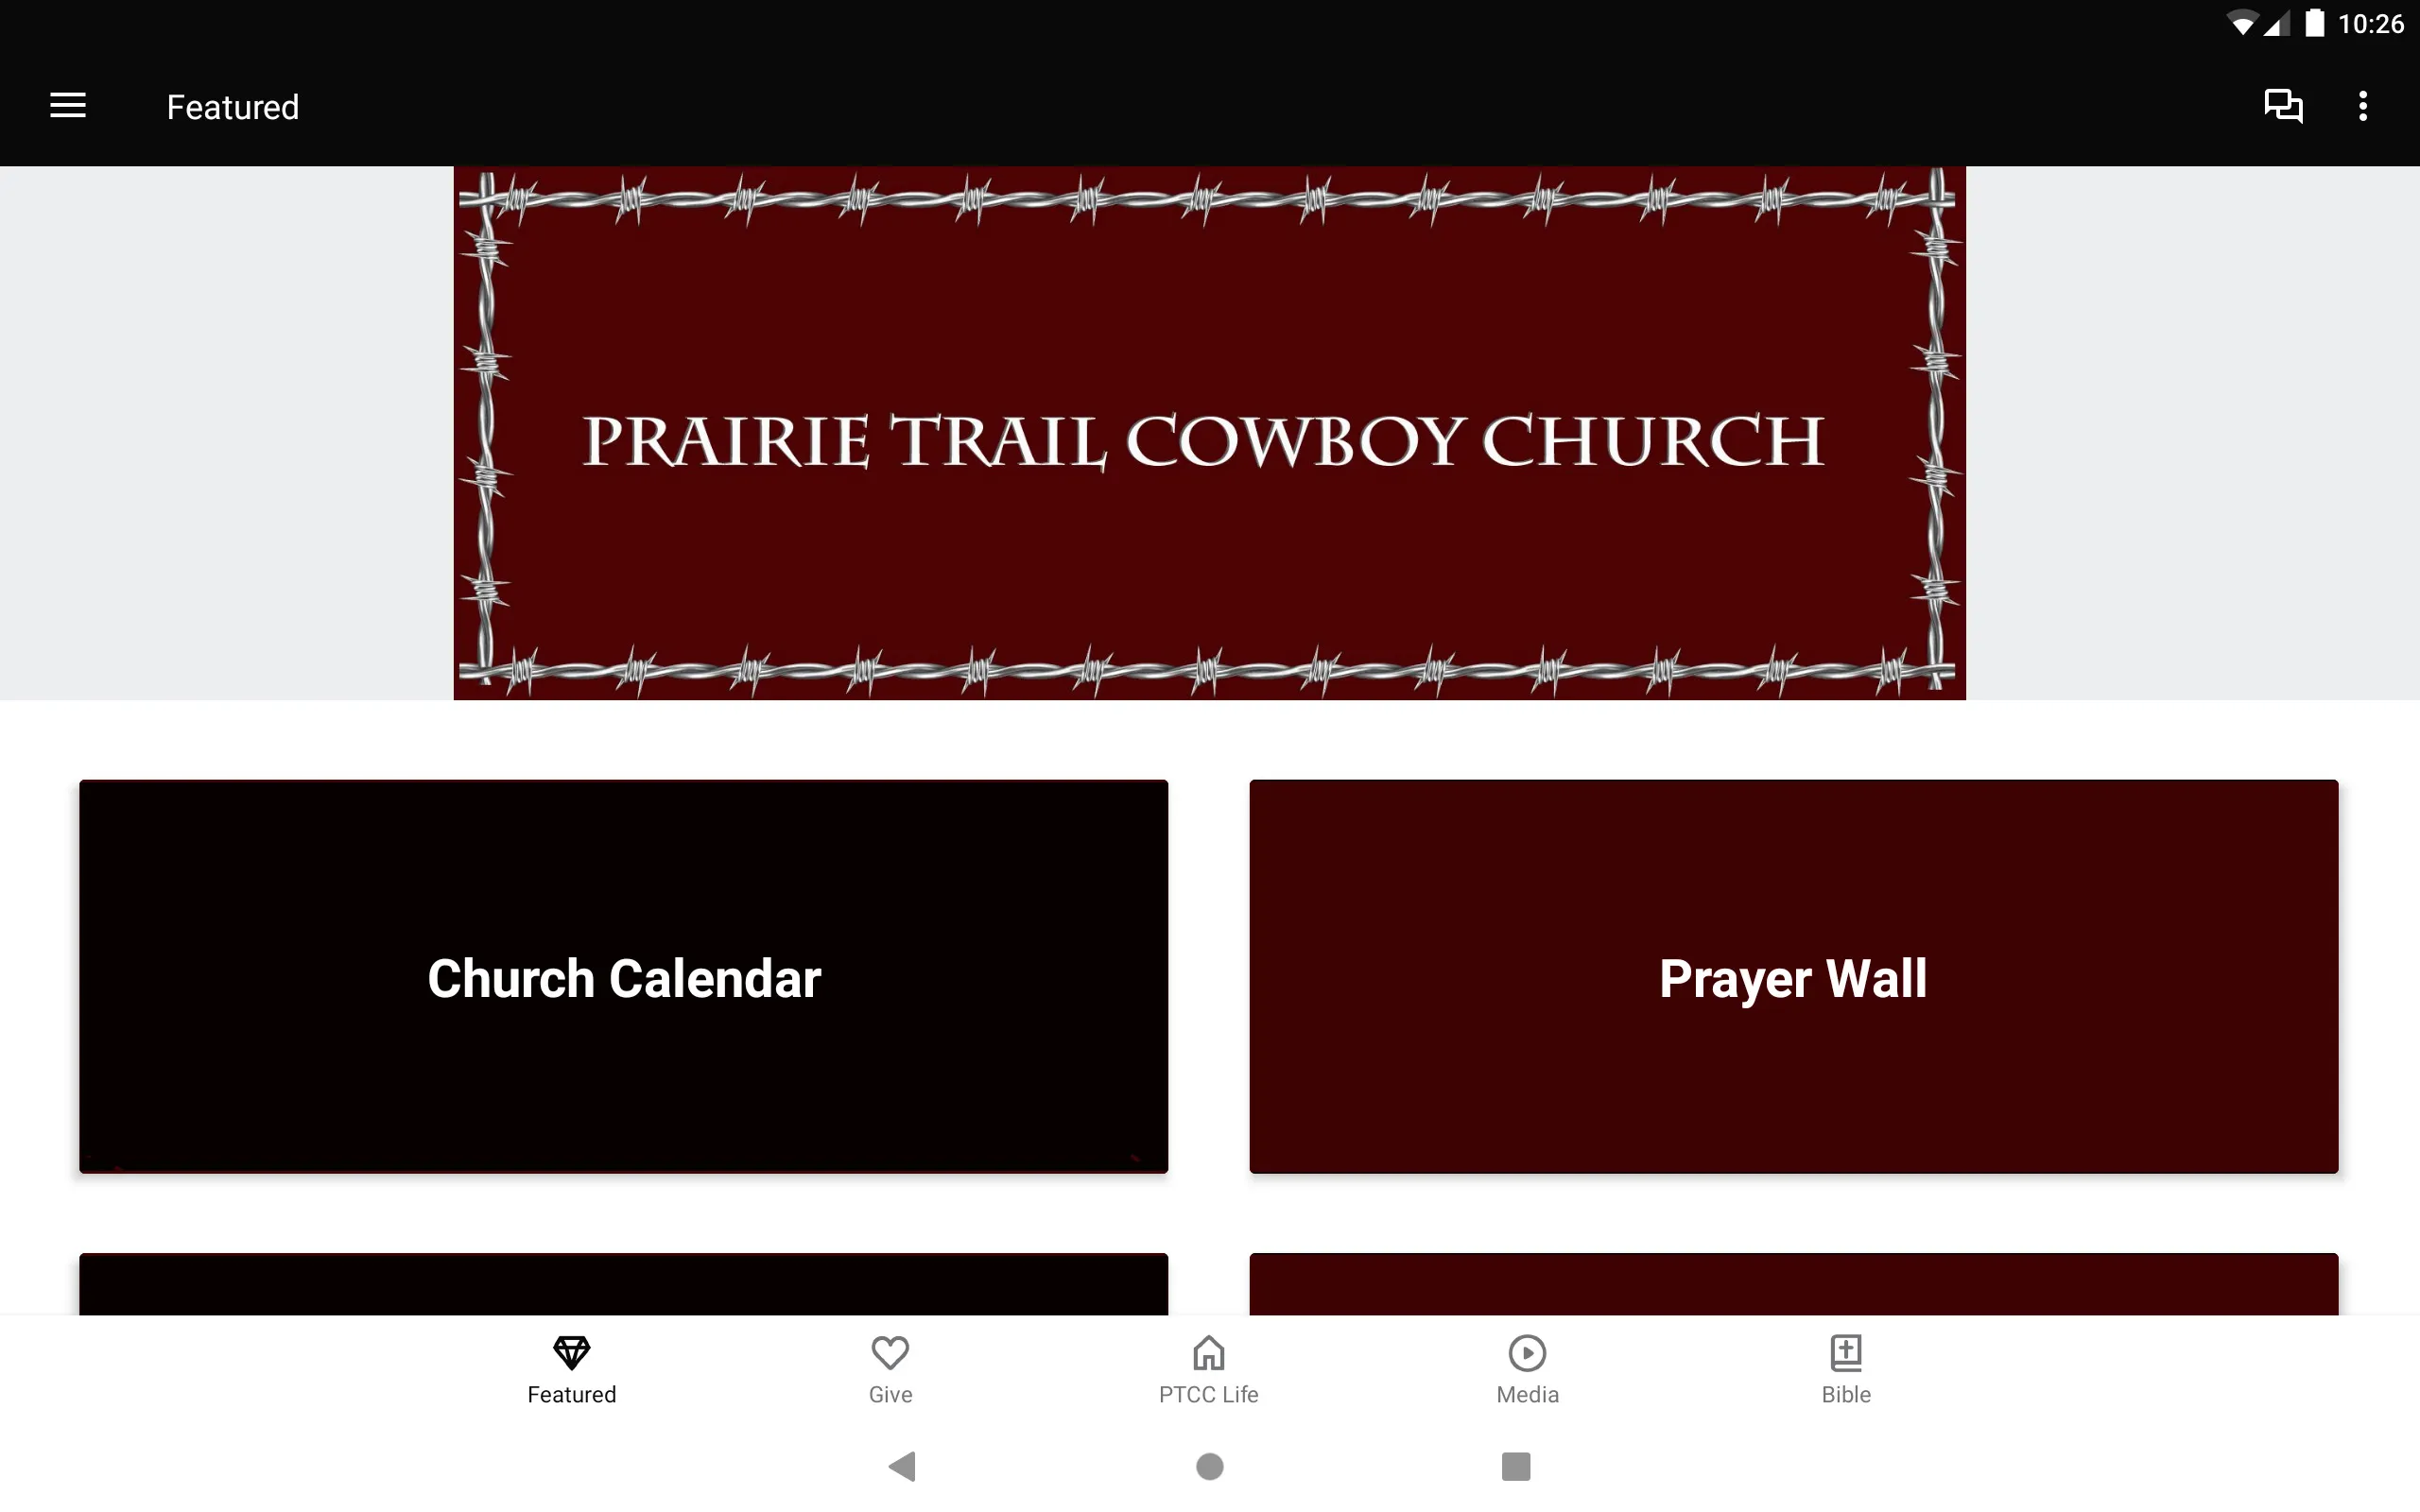The image size is (2420, 1512).
Task: Tap the home circle navigation button
Action: coord(1209,1465)
